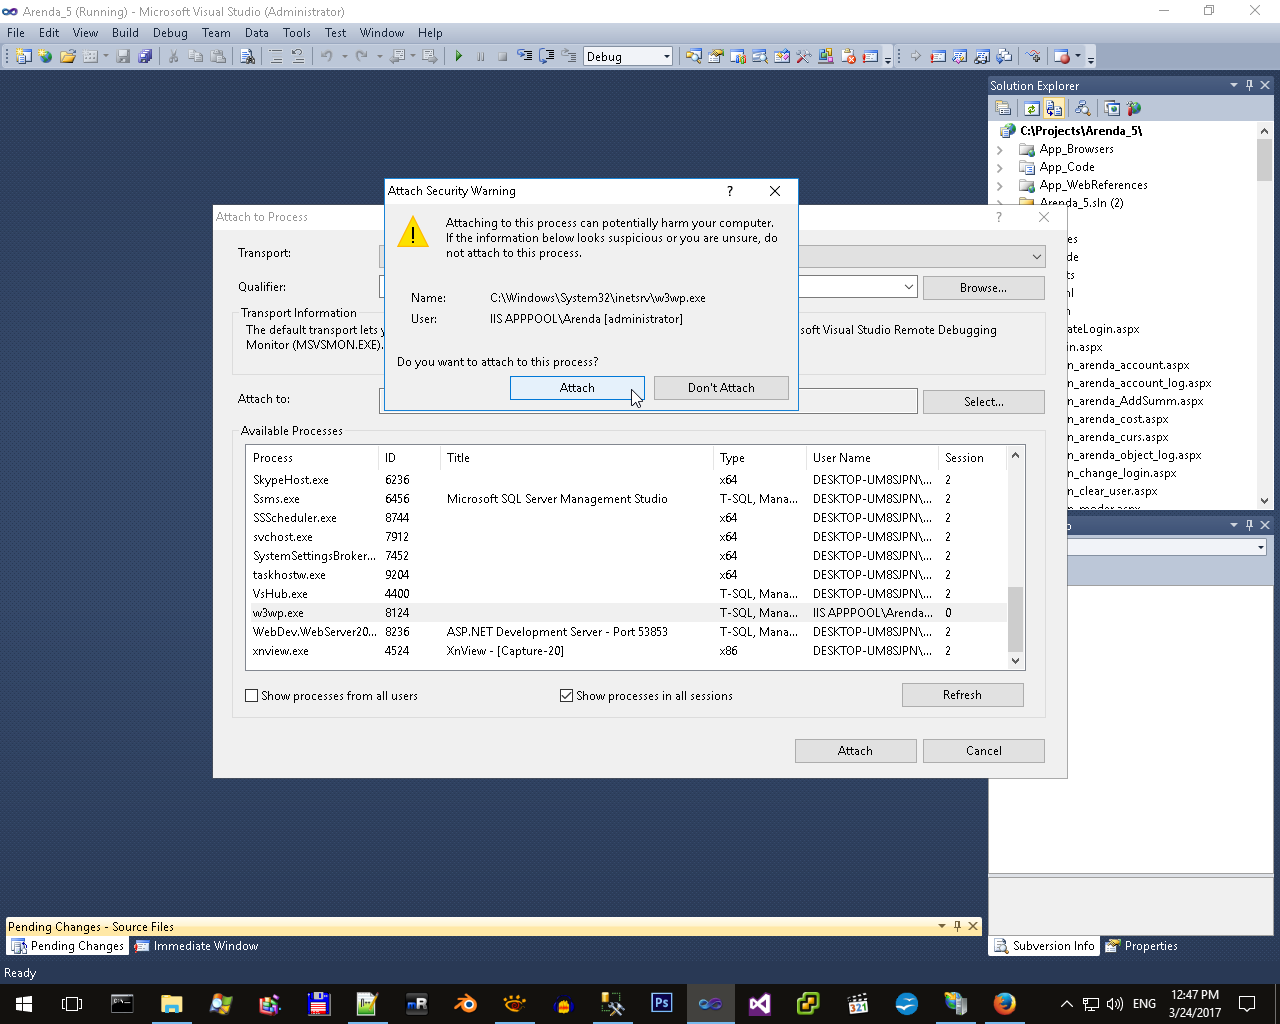
Task: Open the Pending Changes panel options dropdown arrow
Action: [941, 926]
